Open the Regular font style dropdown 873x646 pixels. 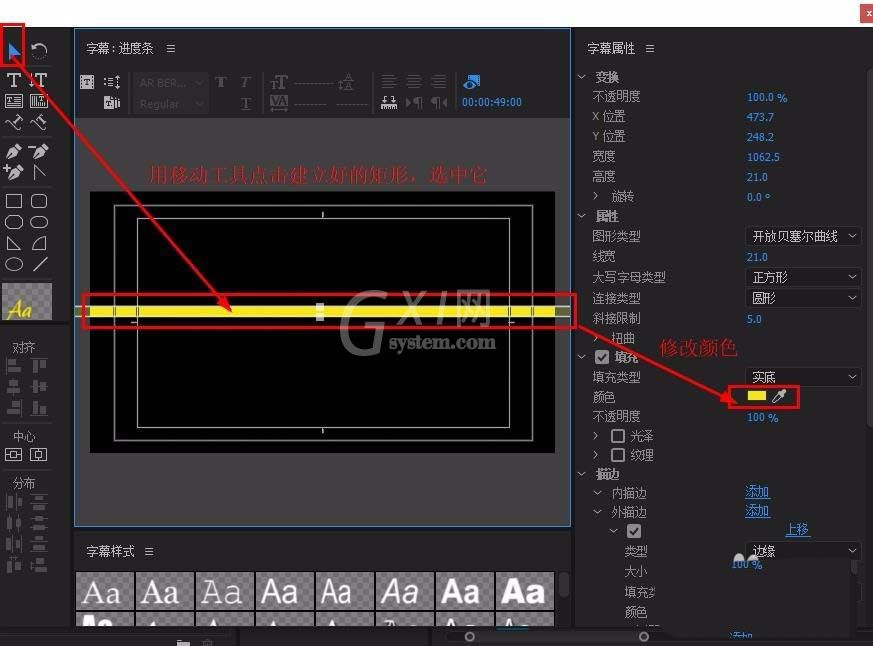pos(170,104)
